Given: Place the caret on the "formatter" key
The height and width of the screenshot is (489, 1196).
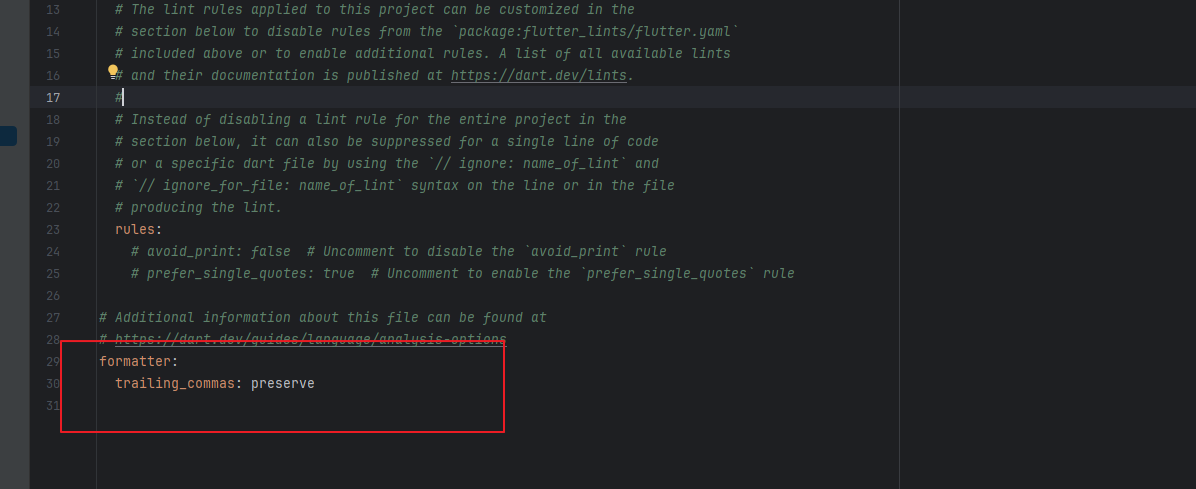Looking at the screenshot, I should tap(135, 361).
